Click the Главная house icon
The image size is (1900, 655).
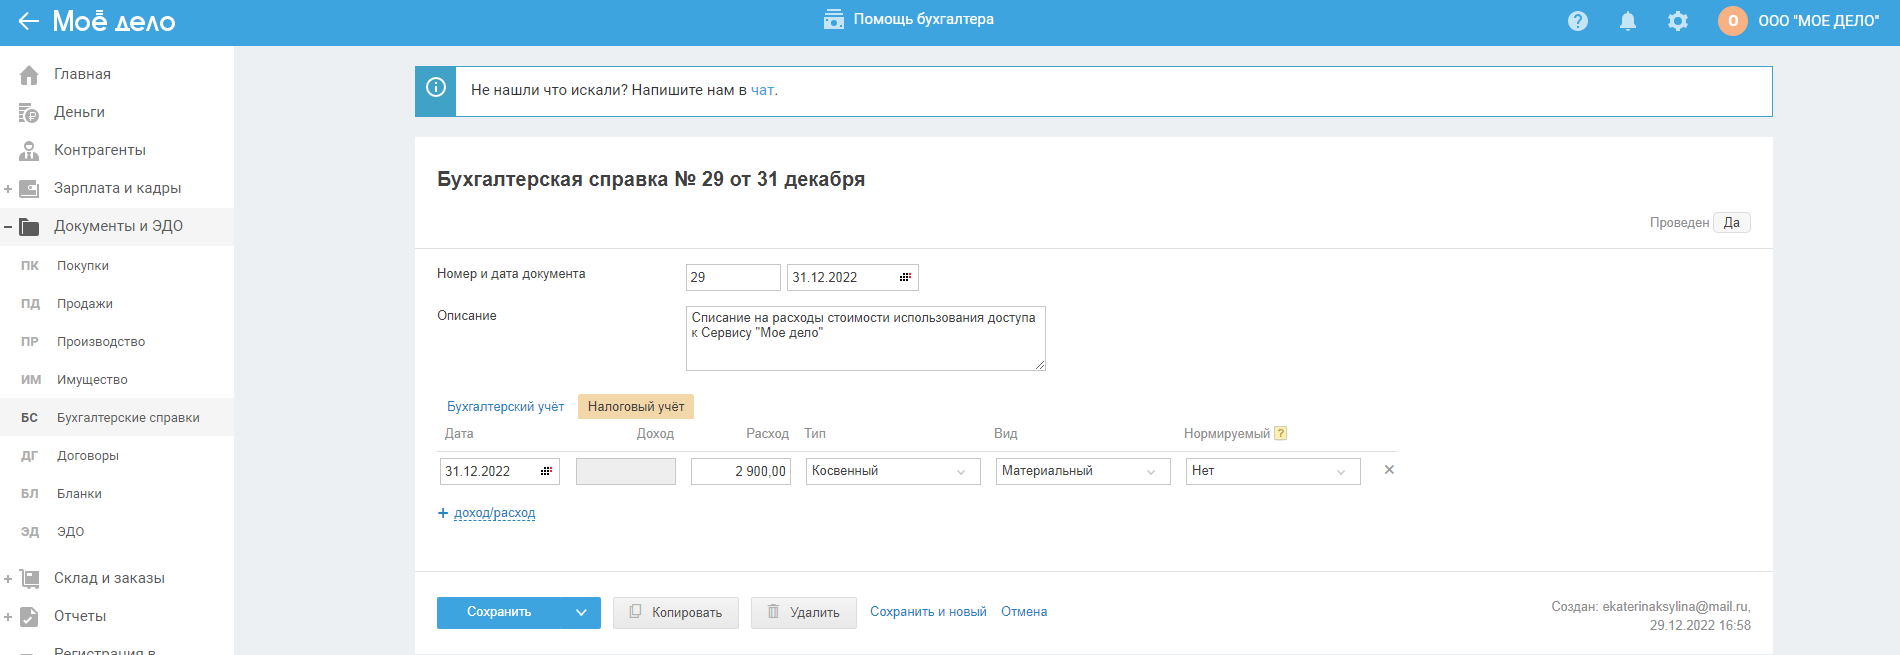click(29, 75)
